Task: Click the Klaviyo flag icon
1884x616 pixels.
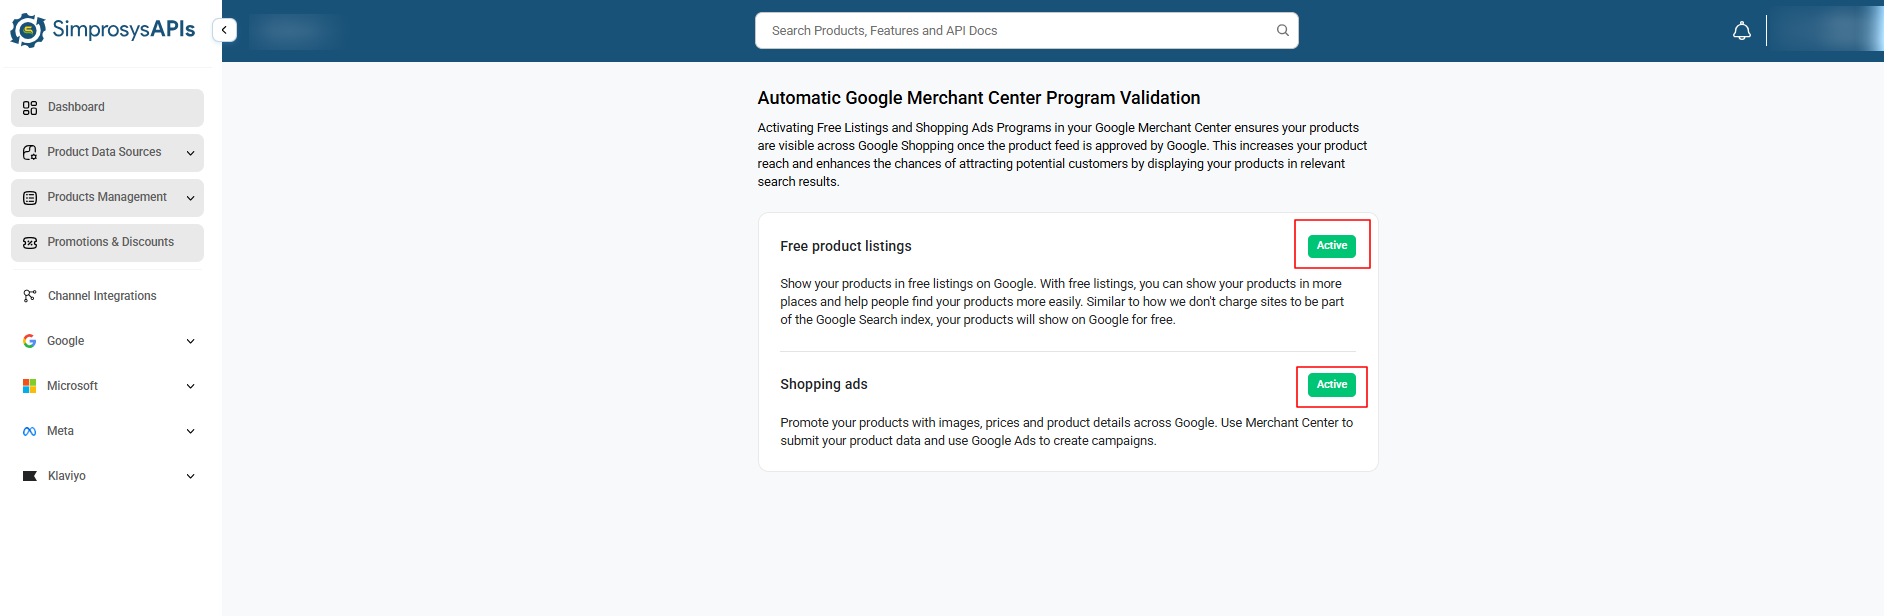Action: coord(30,476)
